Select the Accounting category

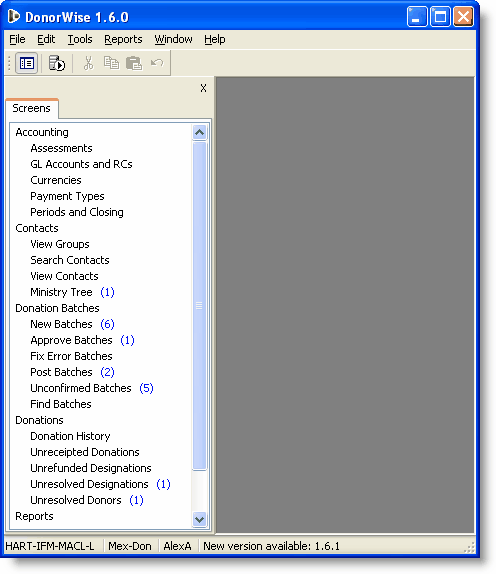42,132
